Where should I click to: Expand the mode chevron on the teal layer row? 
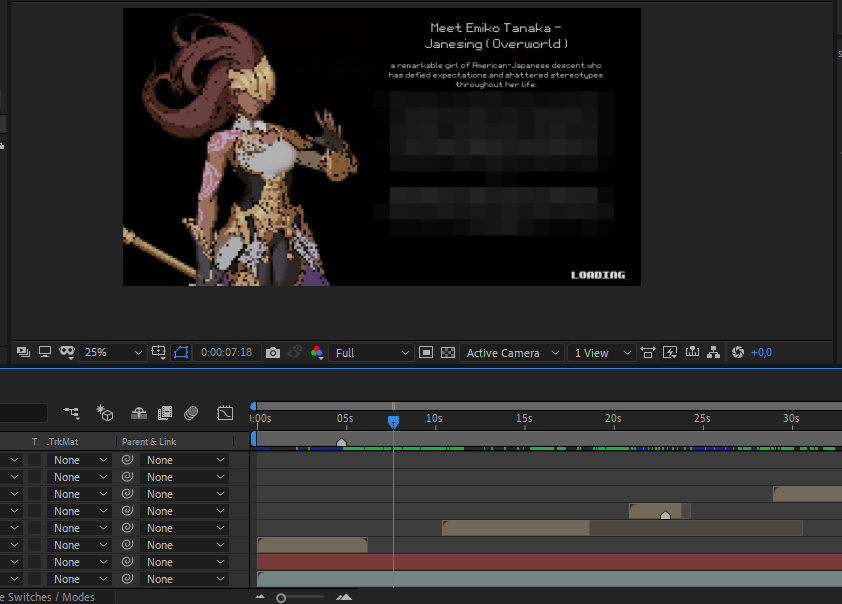[x=14, y=579]
